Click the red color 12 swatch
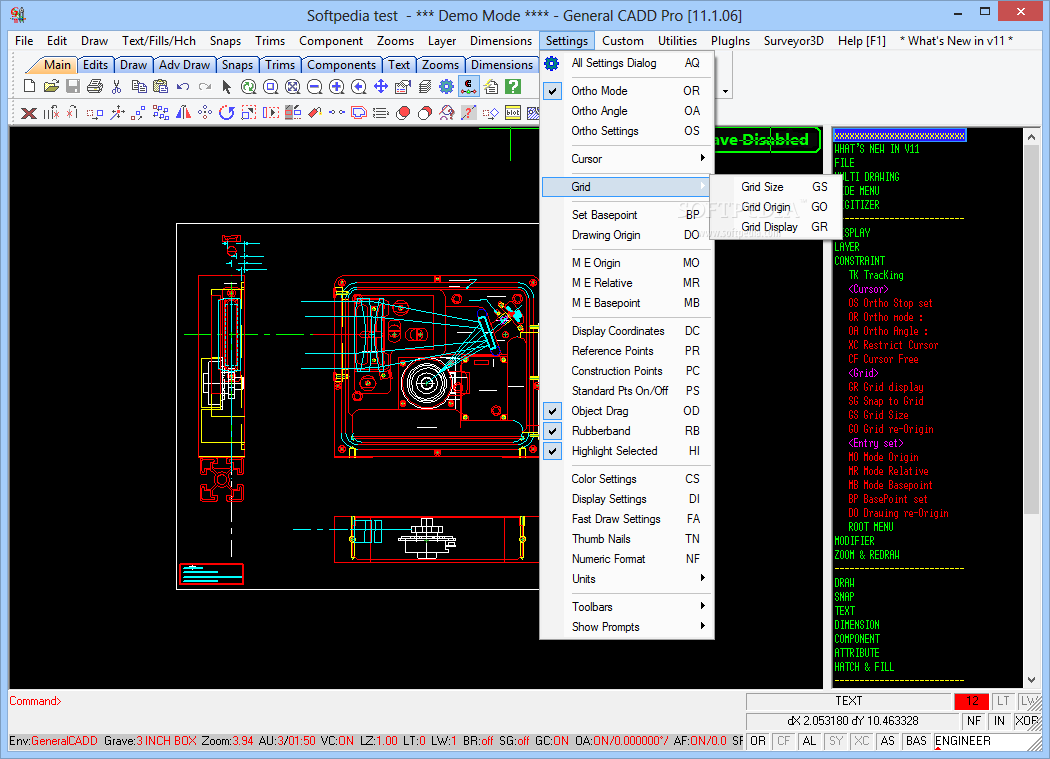 coord(972,701)
